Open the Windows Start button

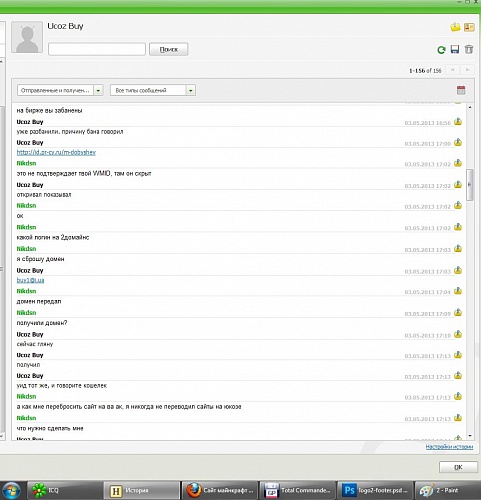pos(11,490)
